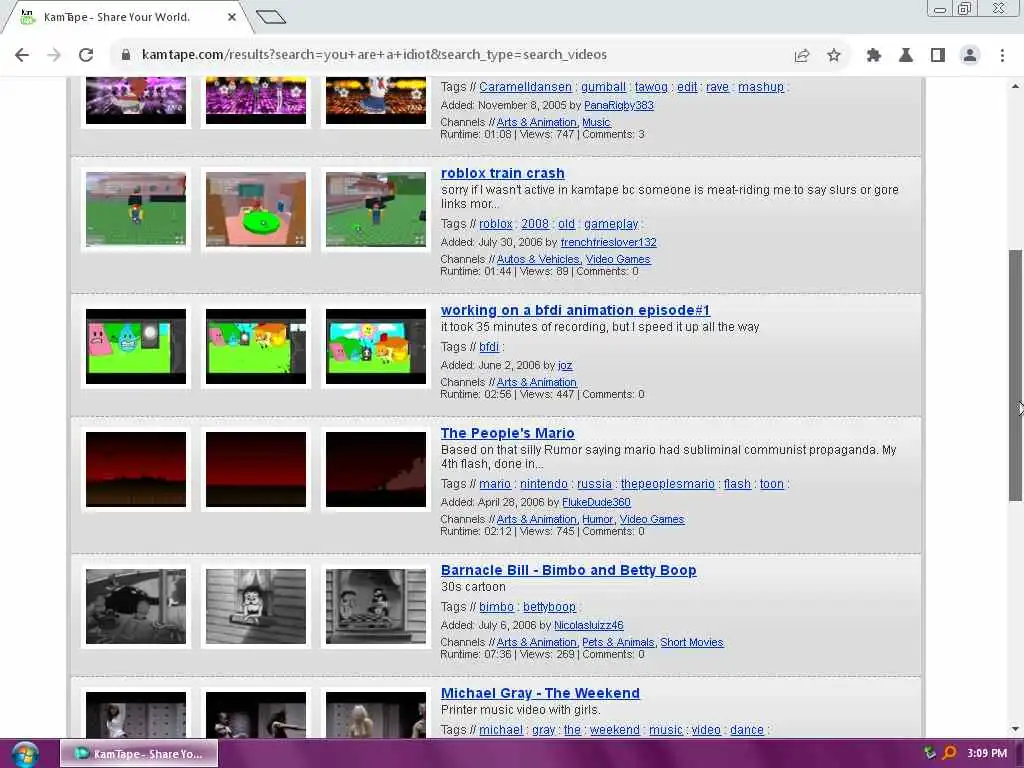1024x768 pixels.
Task: Click the thepeoplesmario tag
Action: tap(667, 484)
